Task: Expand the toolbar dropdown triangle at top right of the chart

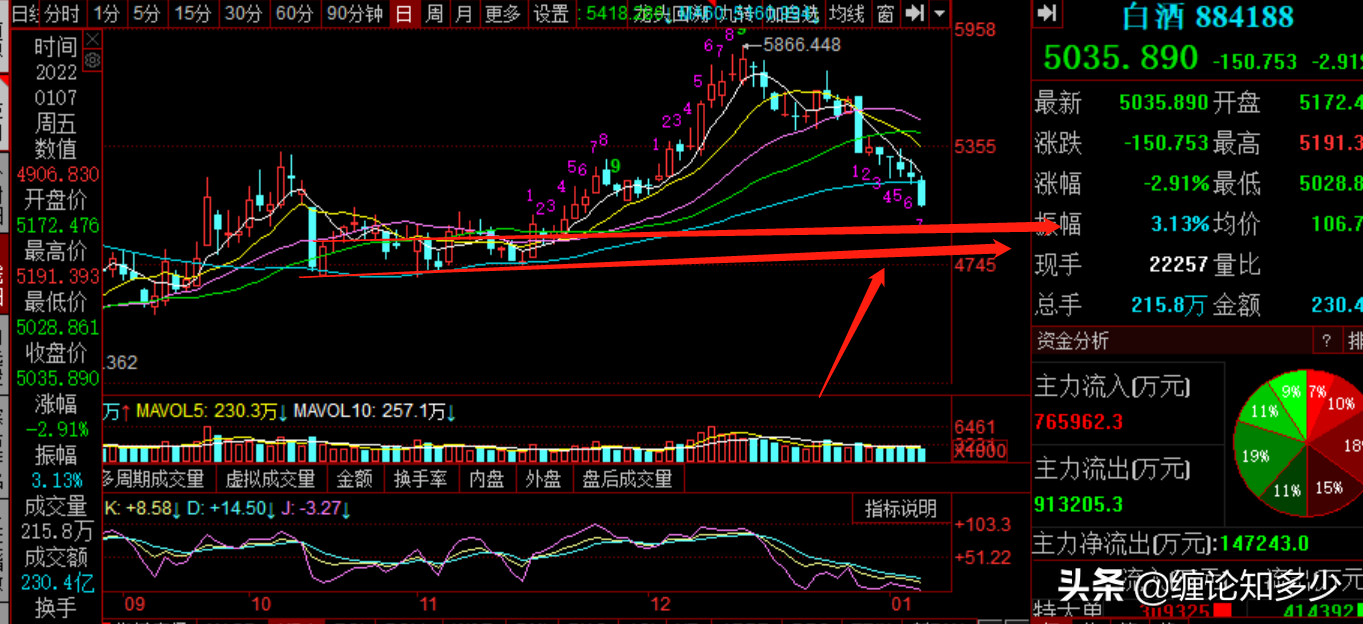Action: coord(939,13)
